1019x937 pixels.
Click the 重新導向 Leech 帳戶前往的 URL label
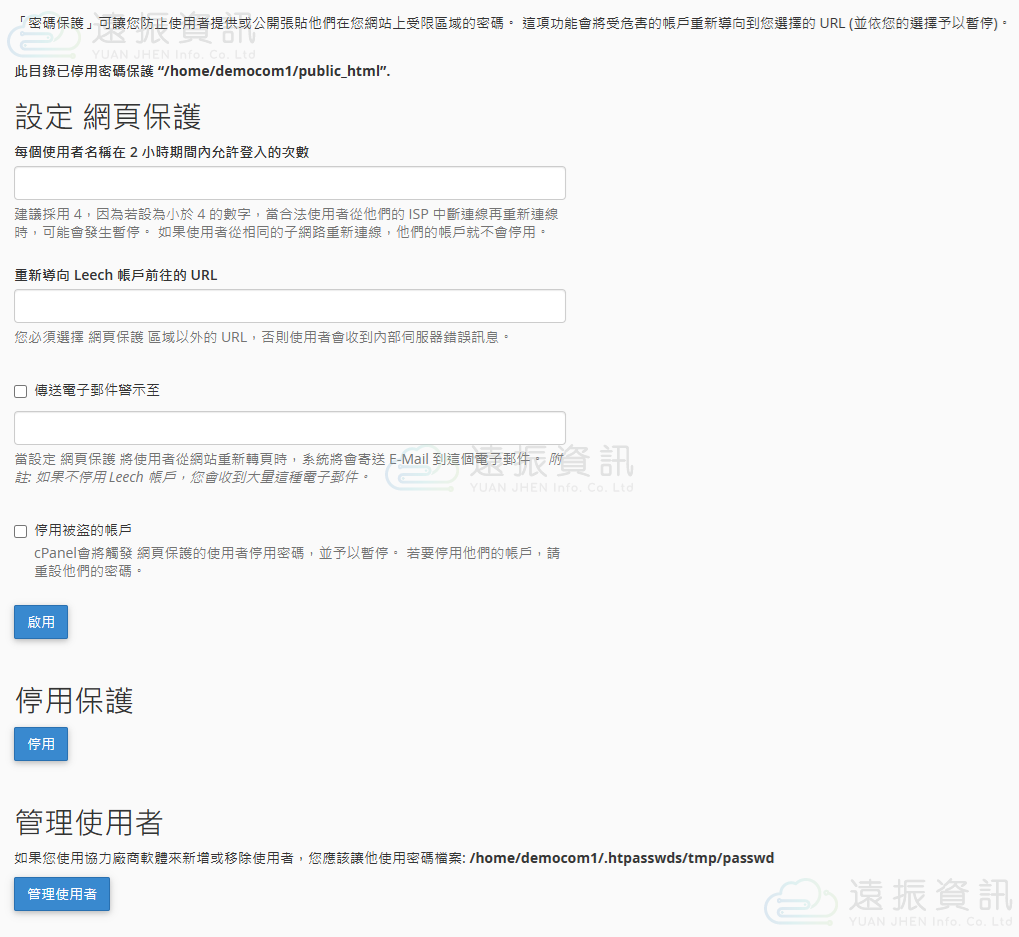(x=116, y=274)
